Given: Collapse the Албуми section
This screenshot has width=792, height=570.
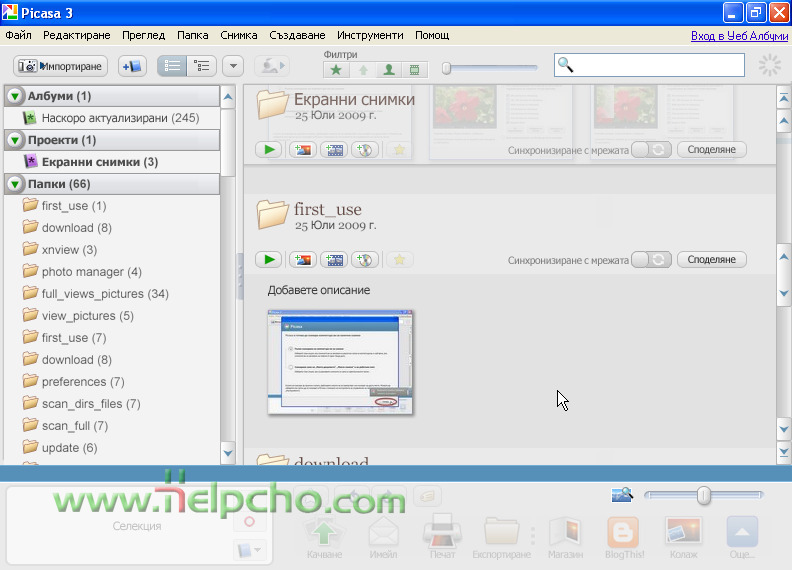Looking at the screenshot, I should (15, 96).
